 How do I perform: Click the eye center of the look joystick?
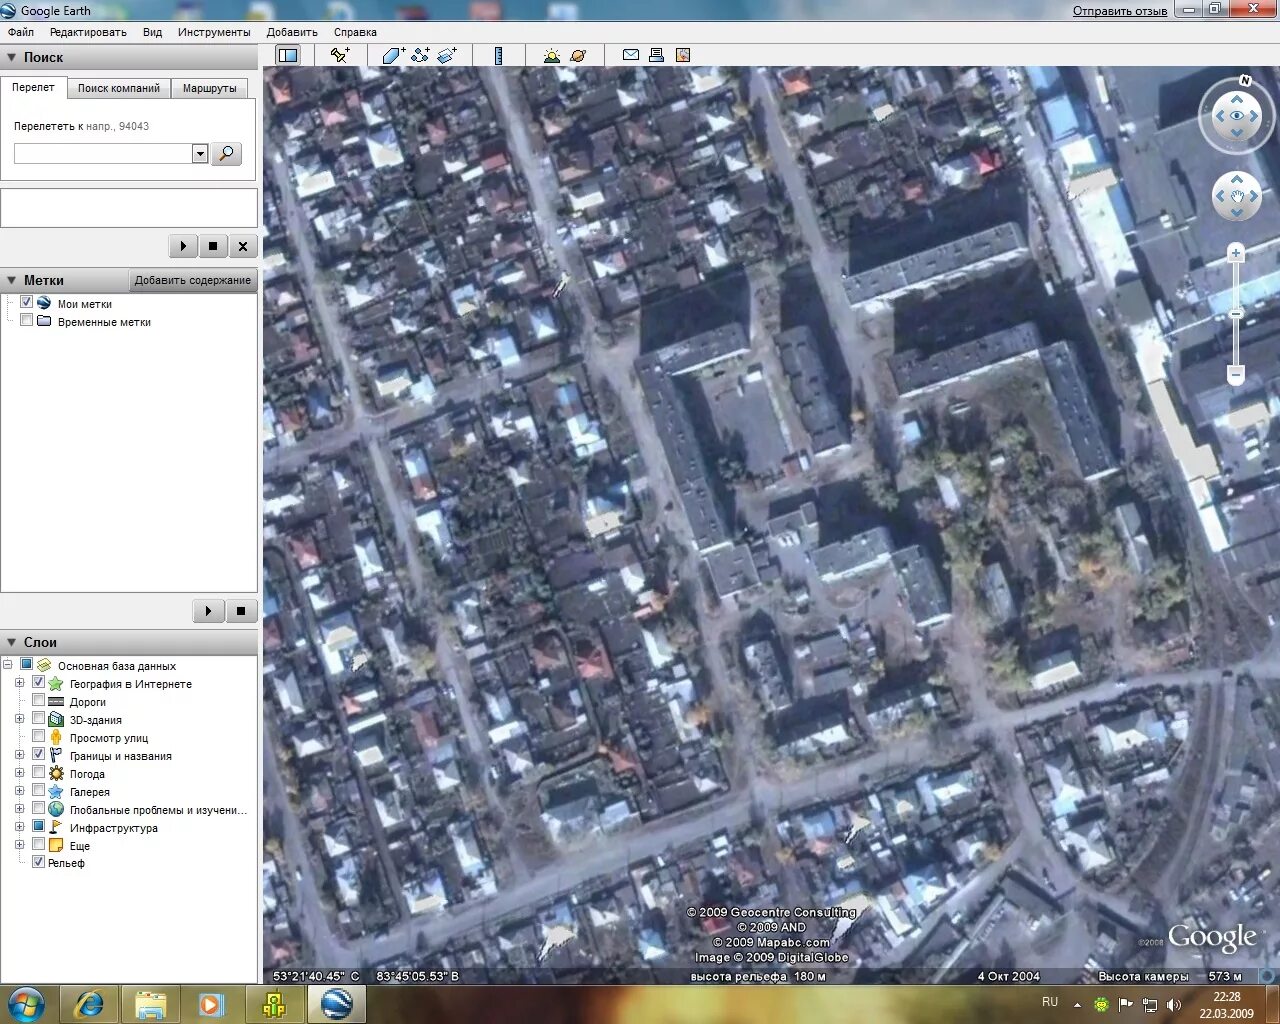coord(1237,116)
